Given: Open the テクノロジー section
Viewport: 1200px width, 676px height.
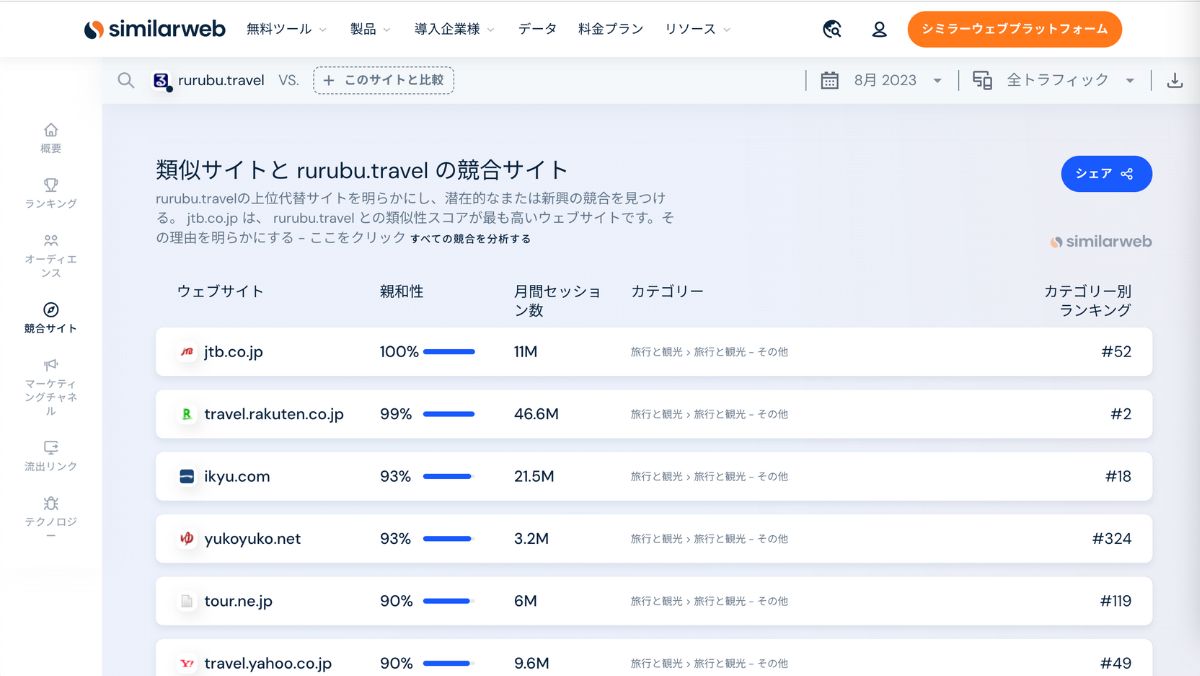Looking at the screenshot, I should (x=50, y=512).
